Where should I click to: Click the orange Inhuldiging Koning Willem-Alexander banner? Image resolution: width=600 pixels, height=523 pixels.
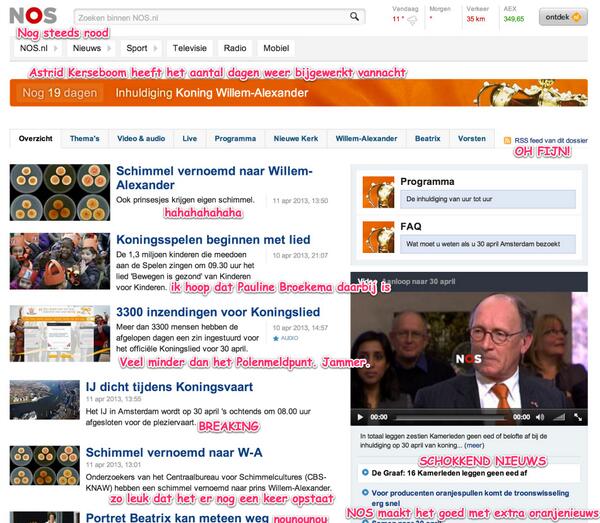298,93
